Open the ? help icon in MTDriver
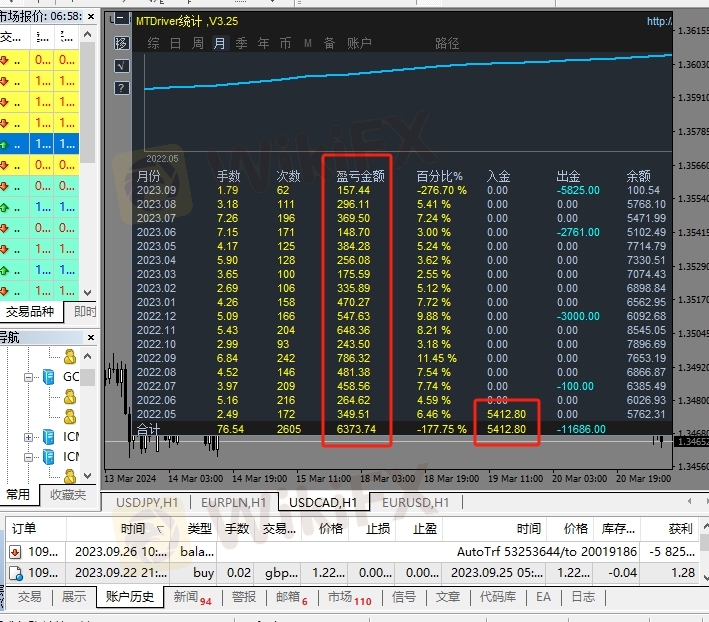This screenshot has height=622, width=709. pos(121,88)
